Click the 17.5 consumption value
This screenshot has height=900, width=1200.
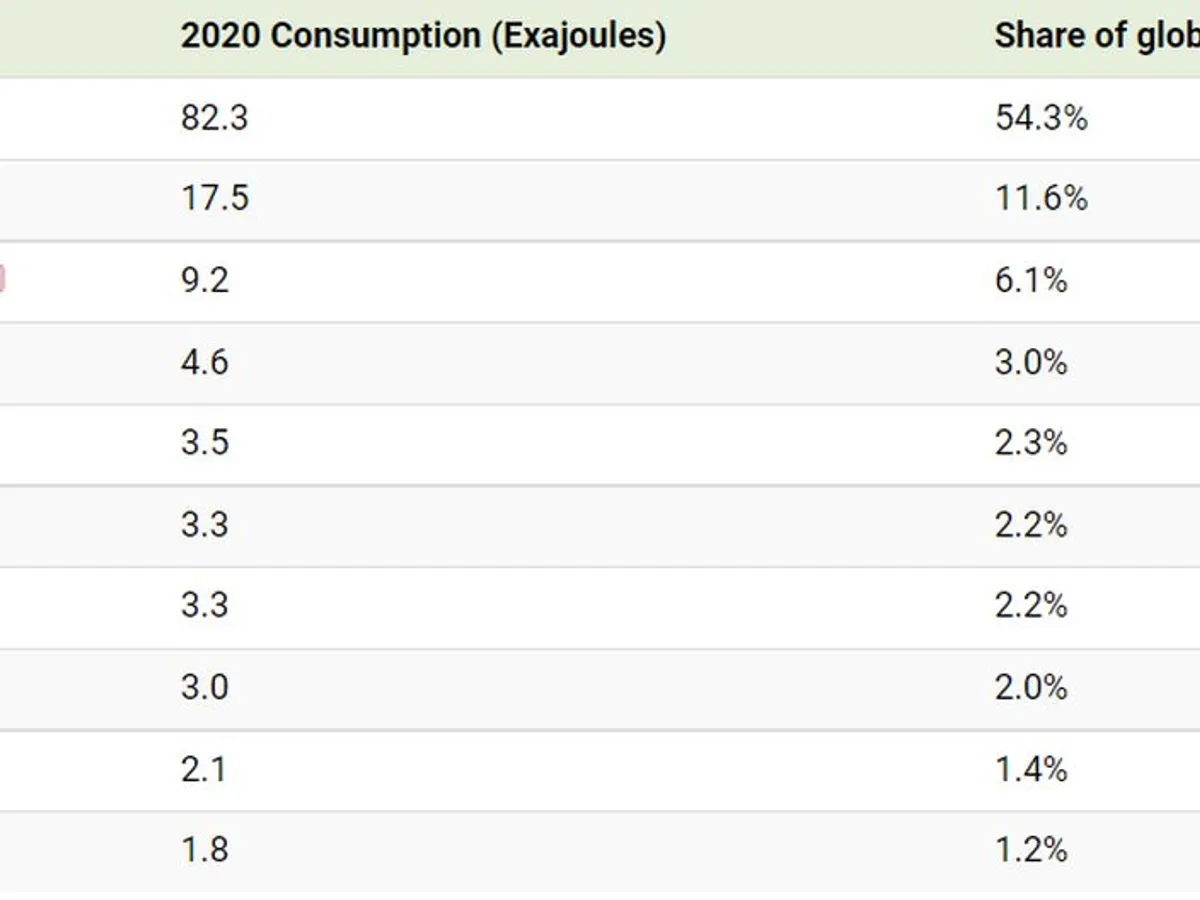click(214, 198)
